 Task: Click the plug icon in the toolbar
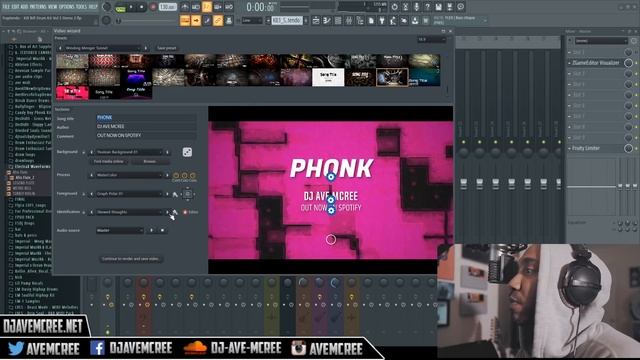[x=382, y=20]
